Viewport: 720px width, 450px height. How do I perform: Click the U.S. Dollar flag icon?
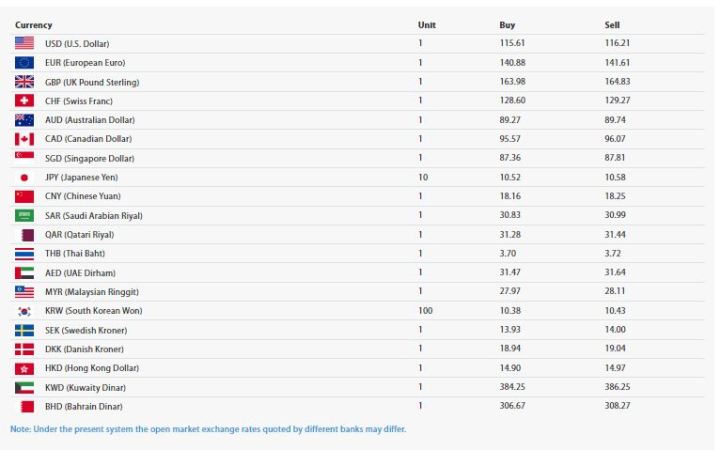25,44
